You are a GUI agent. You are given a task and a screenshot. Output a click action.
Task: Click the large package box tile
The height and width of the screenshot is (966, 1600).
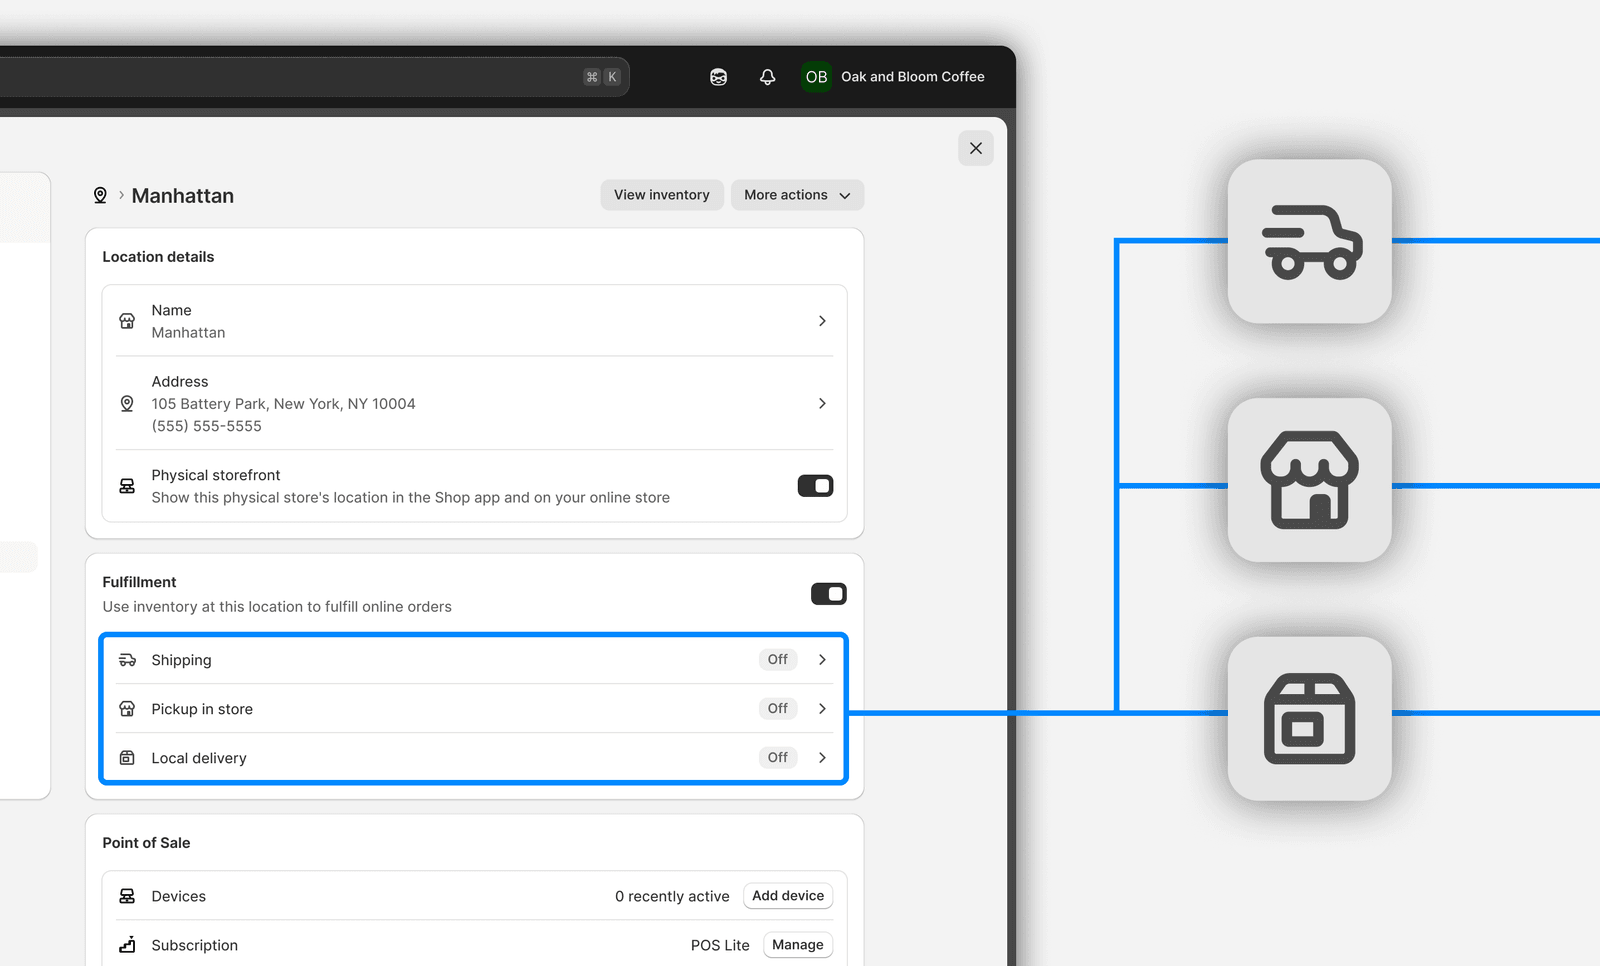(x=1310, y=719)
